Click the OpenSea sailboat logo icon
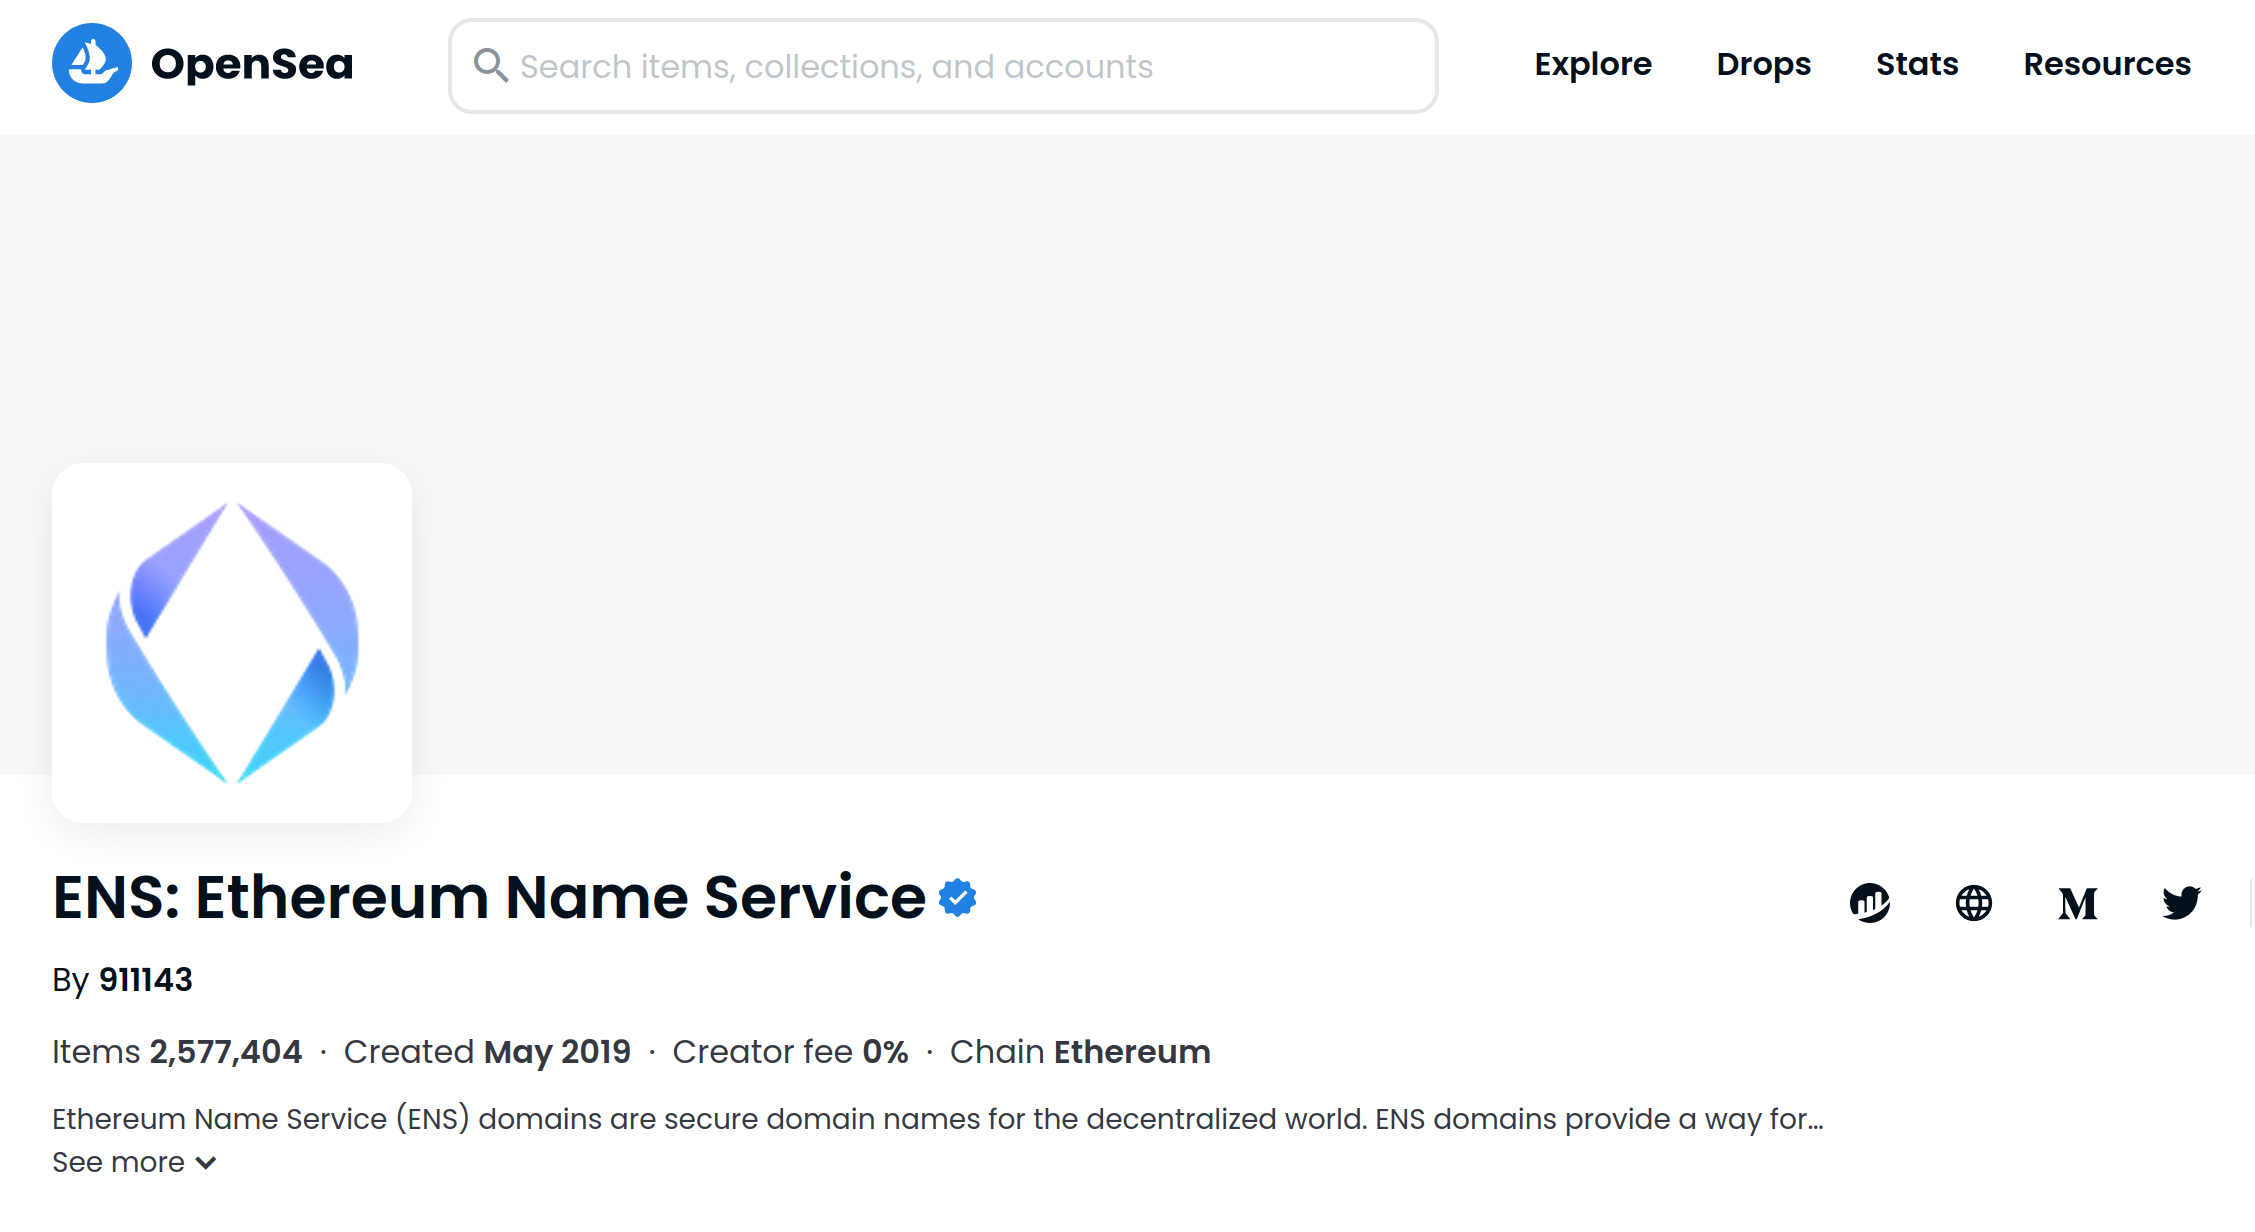Image resolution: width=2255 pixels, height=1232 pixels. [x=92, y=64]
